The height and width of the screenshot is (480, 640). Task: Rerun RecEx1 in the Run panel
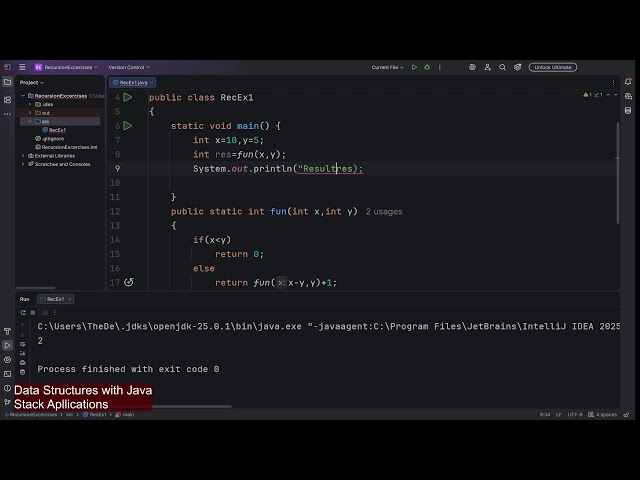[x=23, y=313]
